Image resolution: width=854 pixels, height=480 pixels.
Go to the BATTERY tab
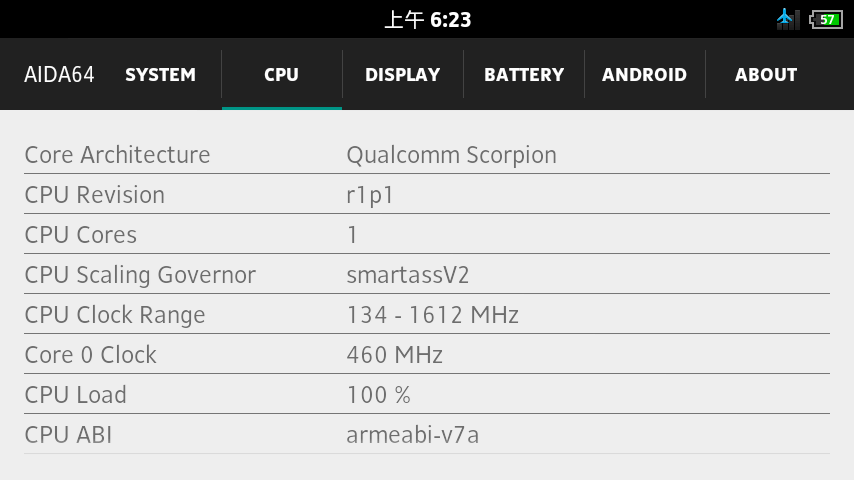pos(524,75)
